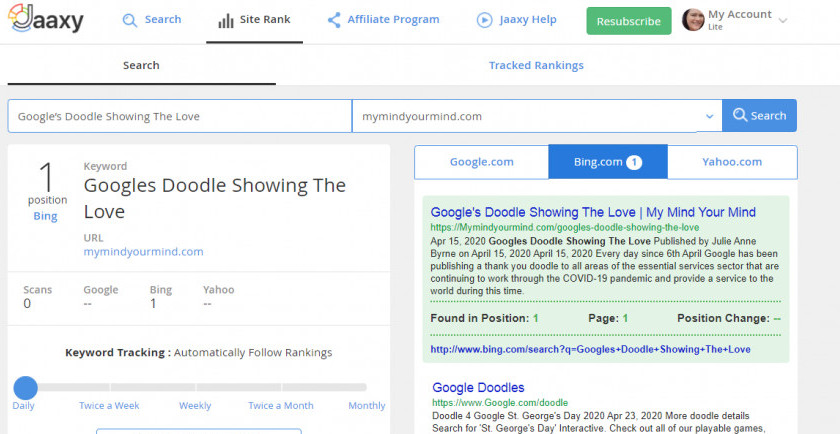Viewport: 840px width, 434px height.
Task: Open the www.Google.com/doodle URL
Action: pos(500,402)
